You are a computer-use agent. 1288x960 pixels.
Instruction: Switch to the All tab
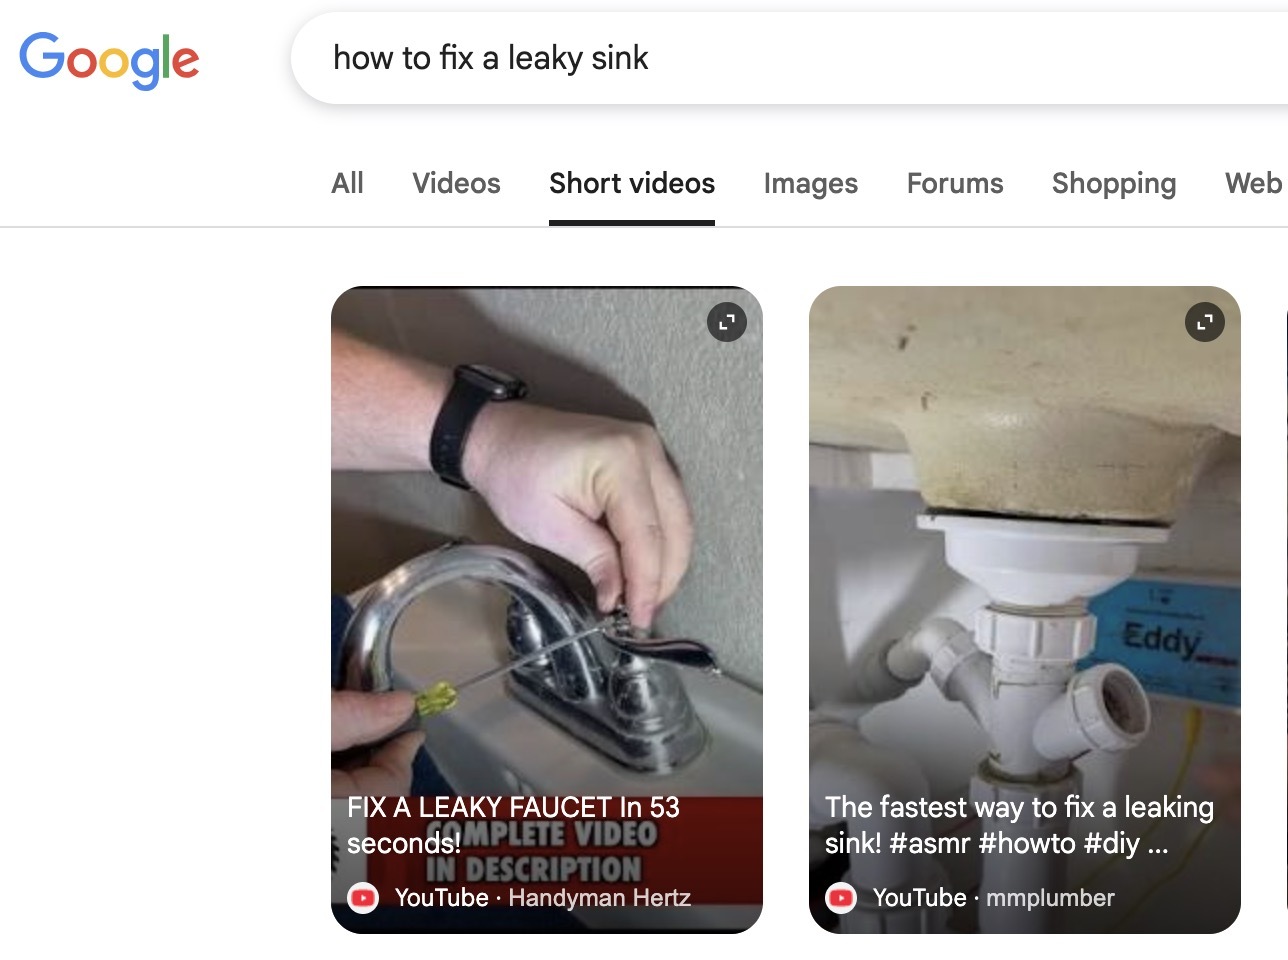(348, 183)
